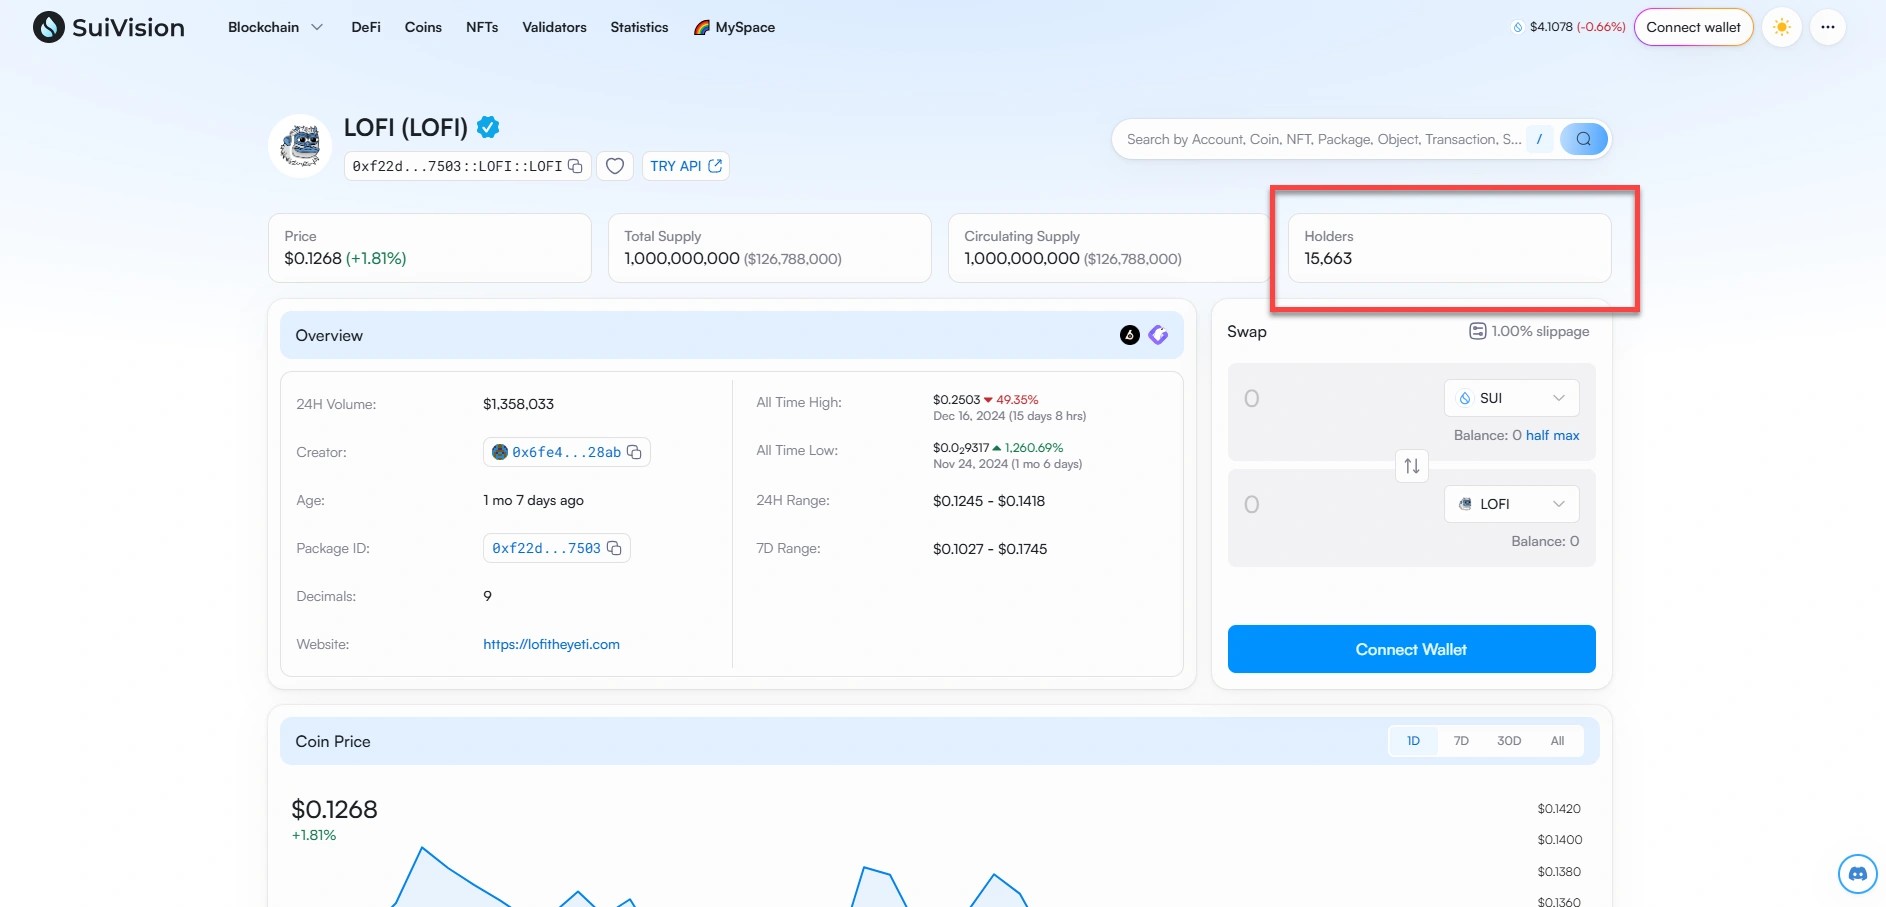The height and width of the screenshot is (907, 1886).
Task: Click max to use full SUI balance
Action: coord(1568,435)
